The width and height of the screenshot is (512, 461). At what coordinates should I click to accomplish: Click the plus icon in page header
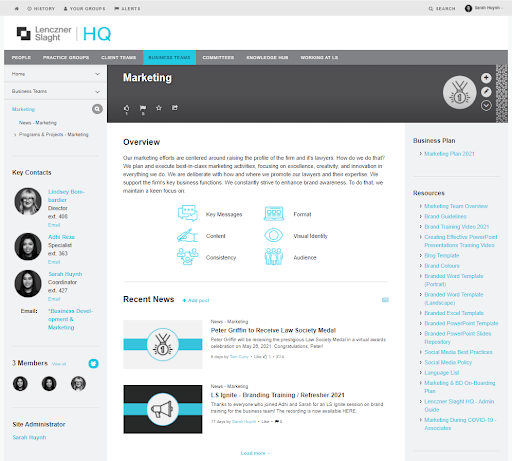point(486,78)
